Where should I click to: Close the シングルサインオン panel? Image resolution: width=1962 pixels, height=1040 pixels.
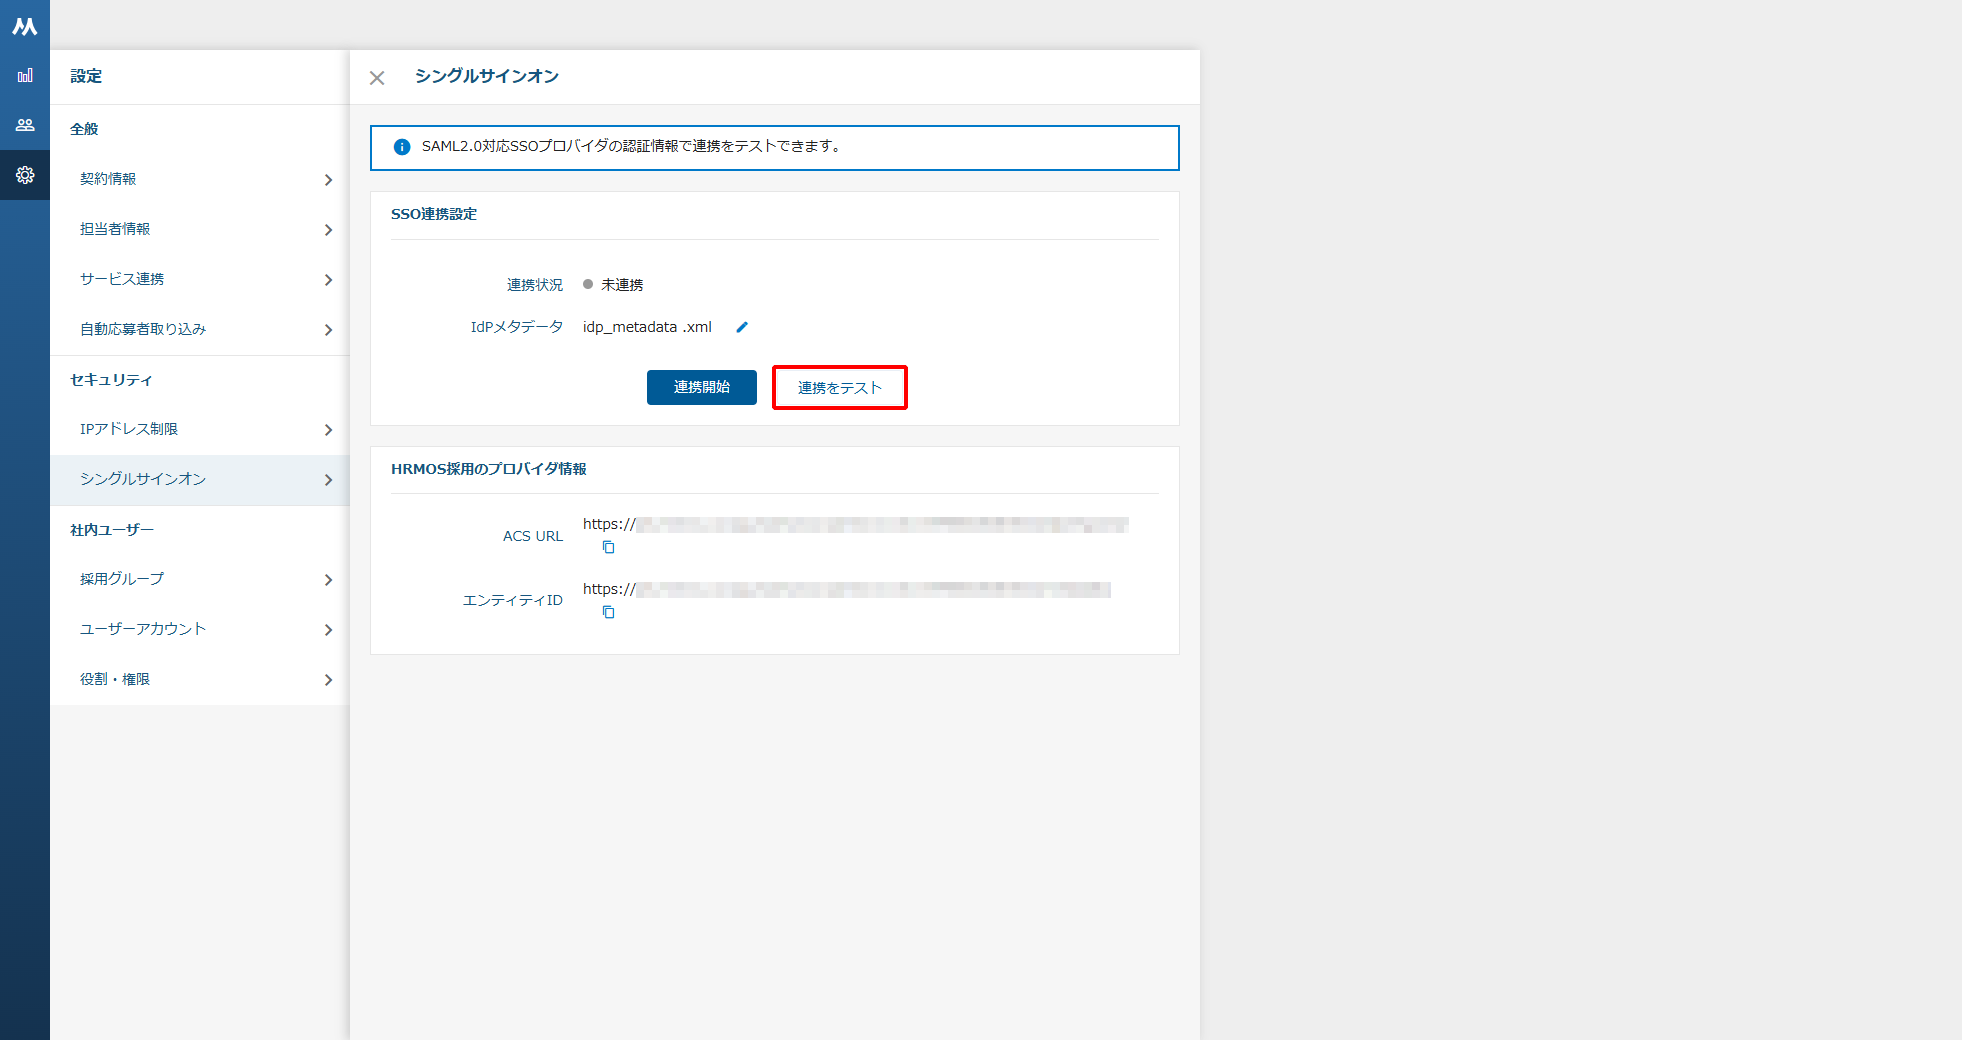377,78
